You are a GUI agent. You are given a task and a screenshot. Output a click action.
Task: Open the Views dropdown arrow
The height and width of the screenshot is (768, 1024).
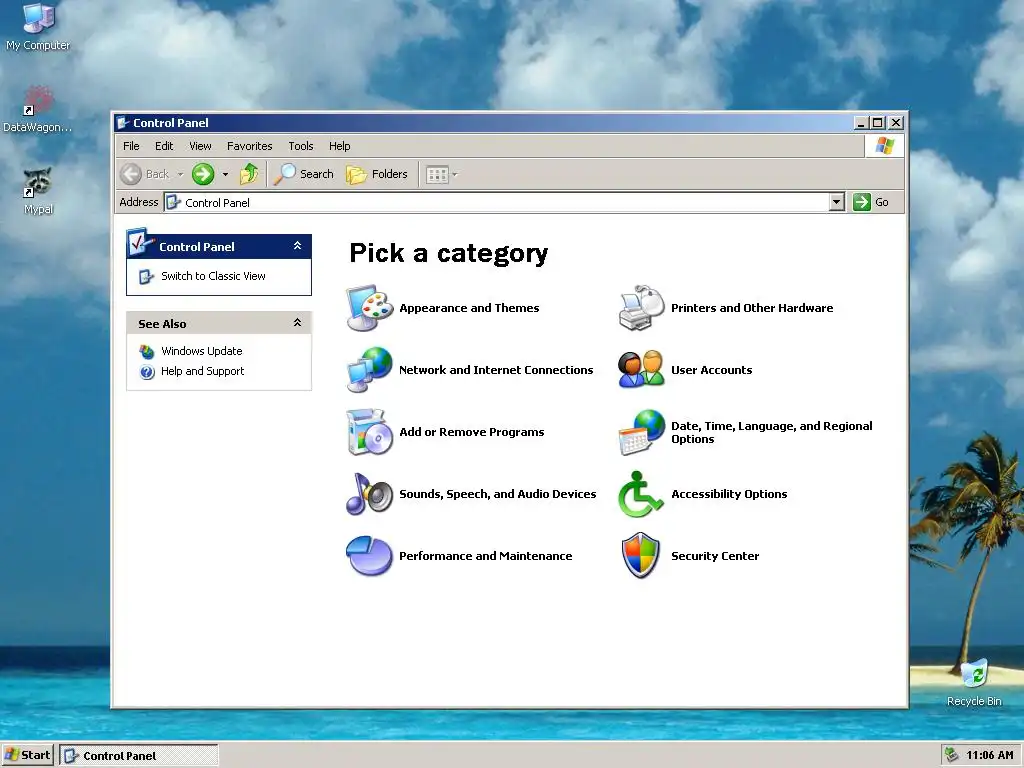click(x=455, y=174)
